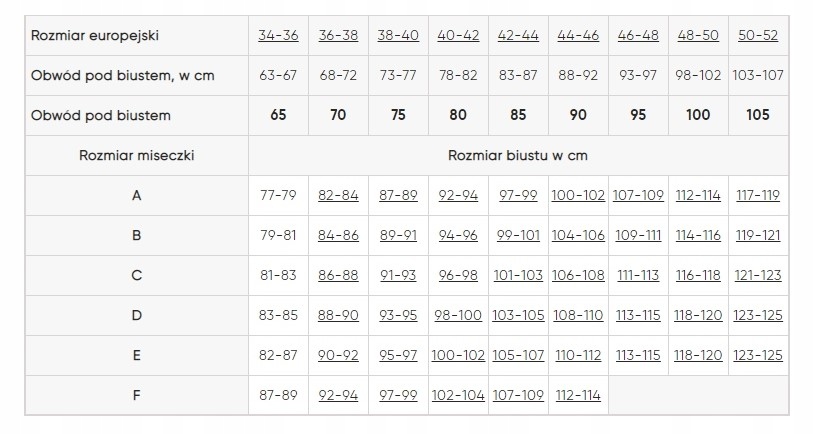Select the 84-86 link in row B
The image size is (814, 434).
[x=338, y=235]
